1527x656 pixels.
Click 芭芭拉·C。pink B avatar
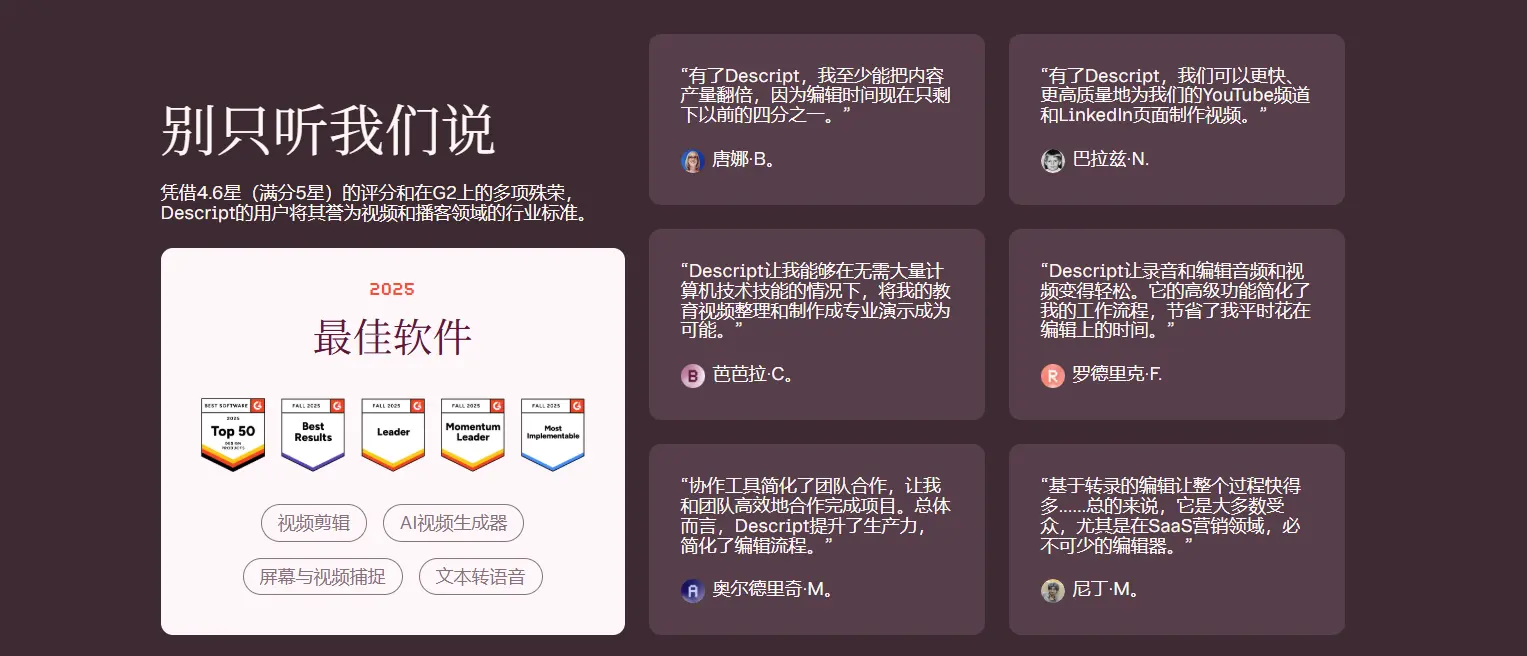(693, 376)
